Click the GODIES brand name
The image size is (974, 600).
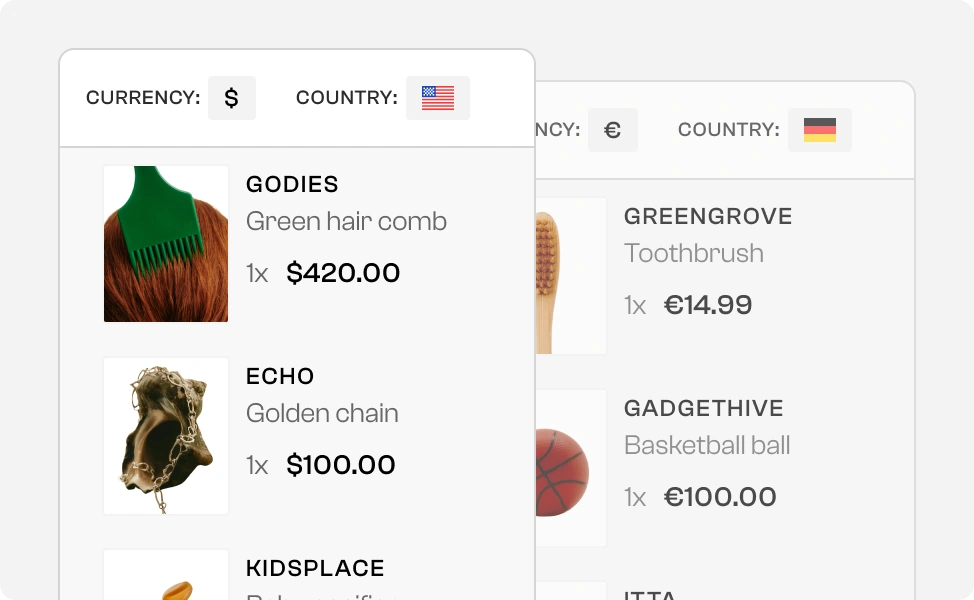[292, 184]
